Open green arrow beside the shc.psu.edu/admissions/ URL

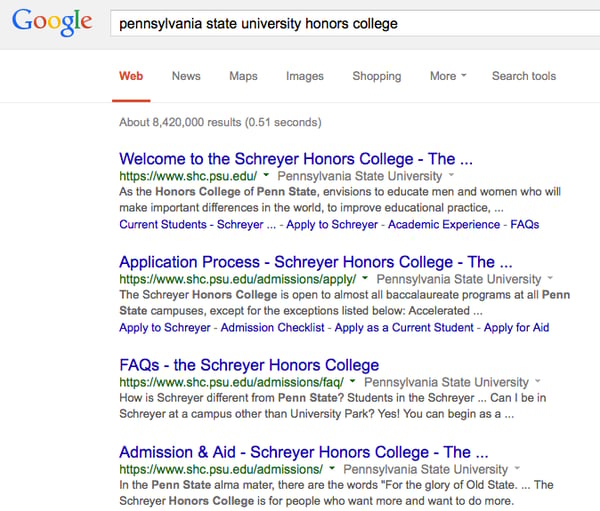click(x=332, y=468)
